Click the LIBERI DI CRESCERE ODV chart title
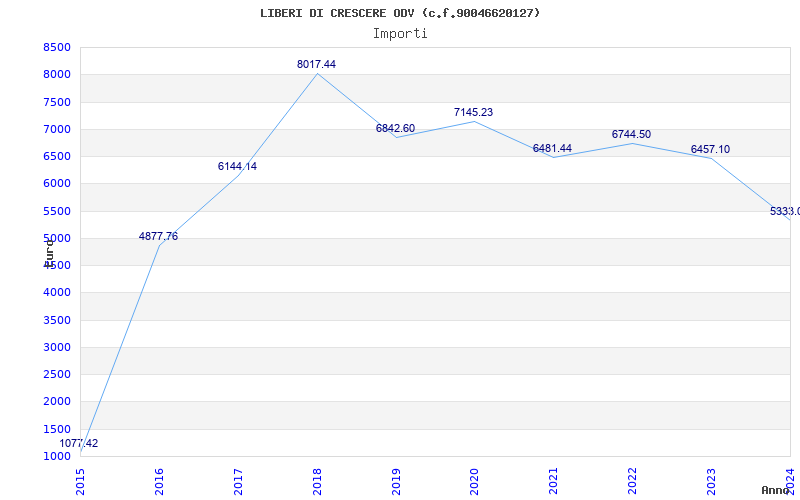800x500 pixels. 400,13
